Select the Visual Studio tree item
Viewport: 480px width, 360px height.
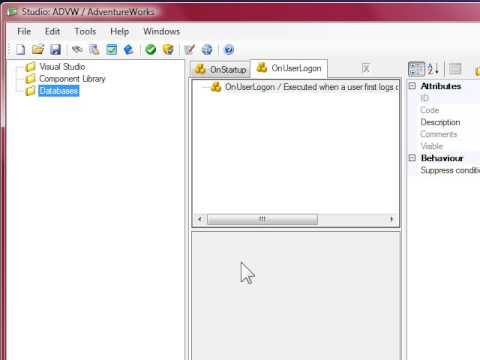pyautogui.click(x=62, y=67)
